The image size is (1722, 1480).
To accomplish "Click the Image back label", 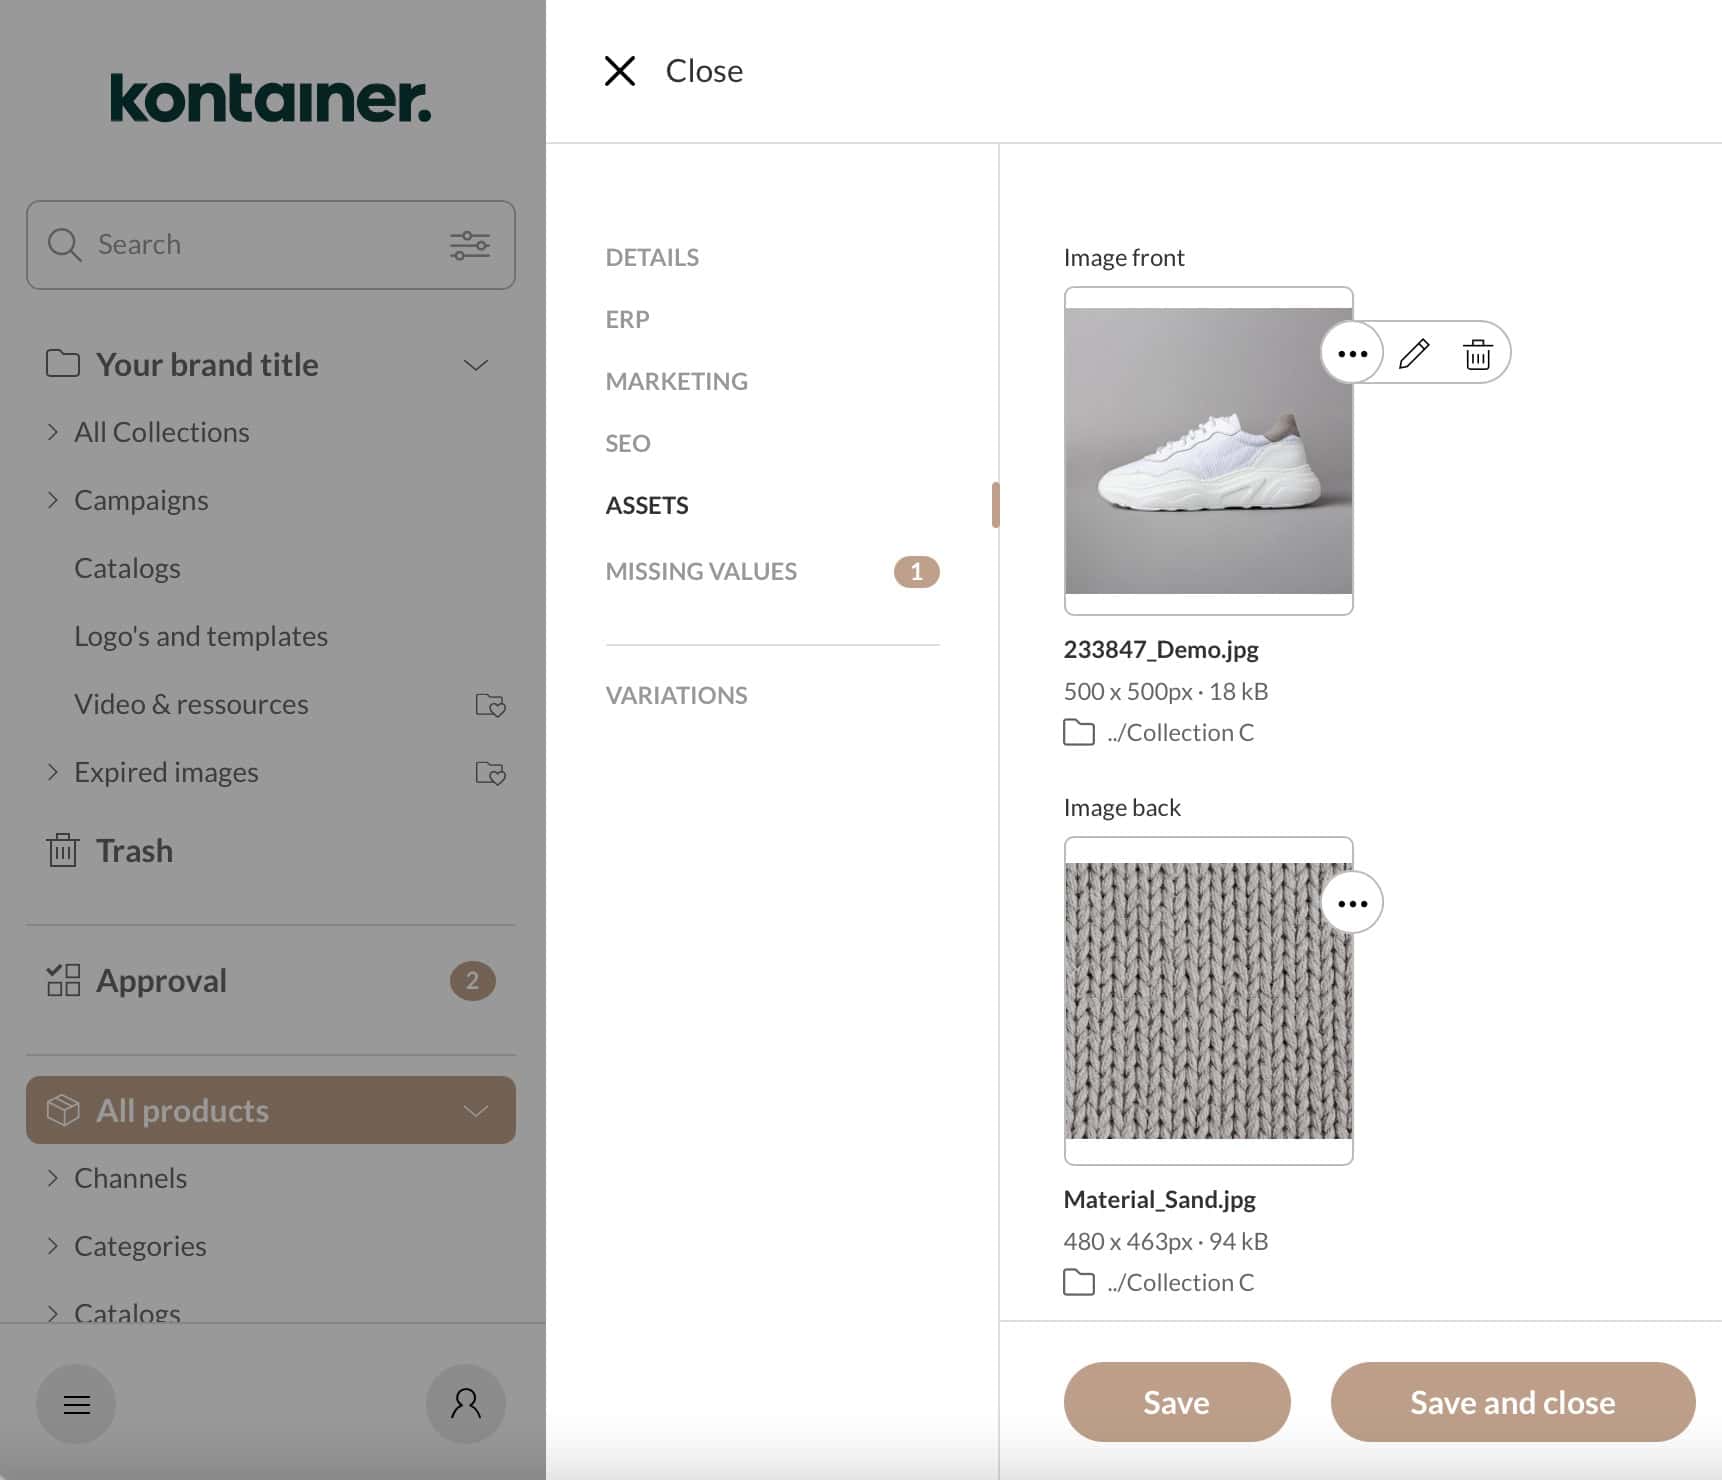I will click(x=1122, y=808).
